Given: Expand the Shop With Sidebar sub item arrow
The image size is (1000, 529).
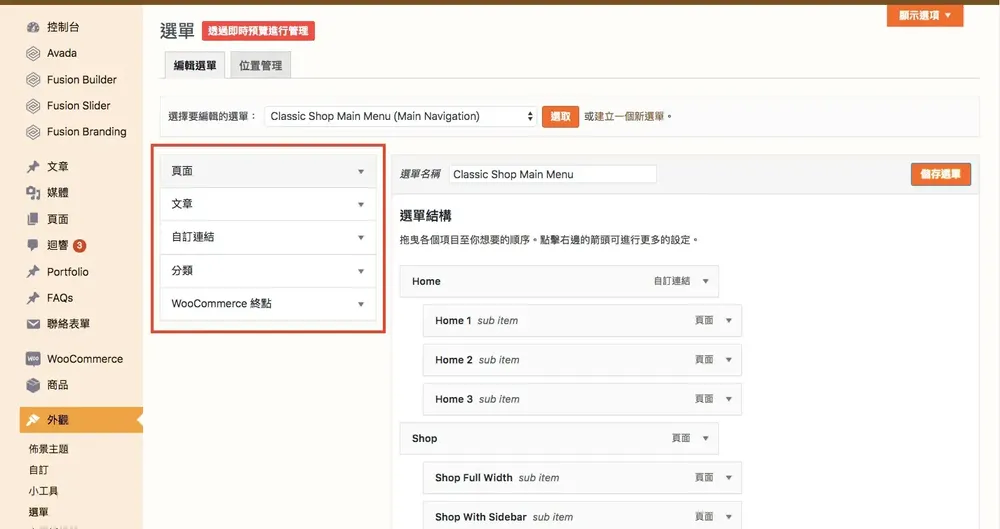Looking at the screenshot, I should tap(728, 517).
